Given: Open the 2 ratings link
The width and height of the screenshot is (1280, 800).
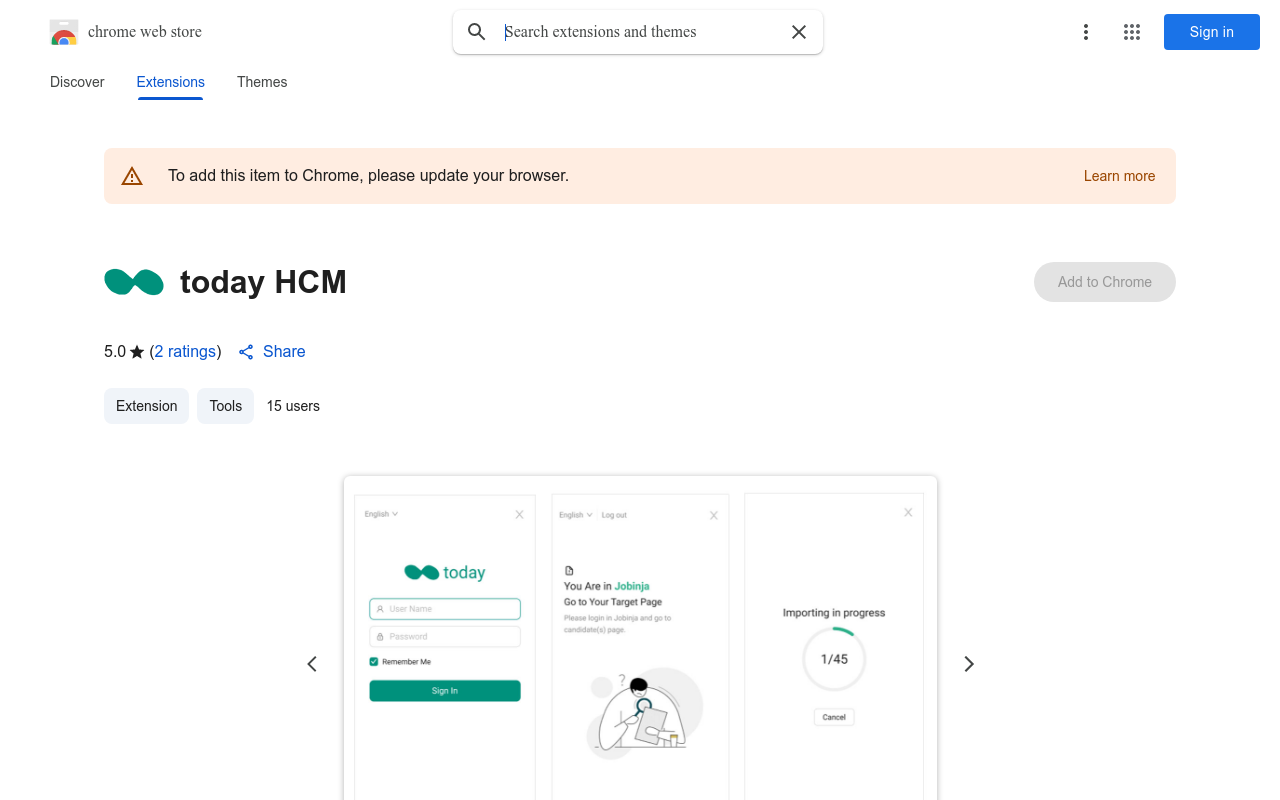Looking at the screenshot, I should (186, 352).
